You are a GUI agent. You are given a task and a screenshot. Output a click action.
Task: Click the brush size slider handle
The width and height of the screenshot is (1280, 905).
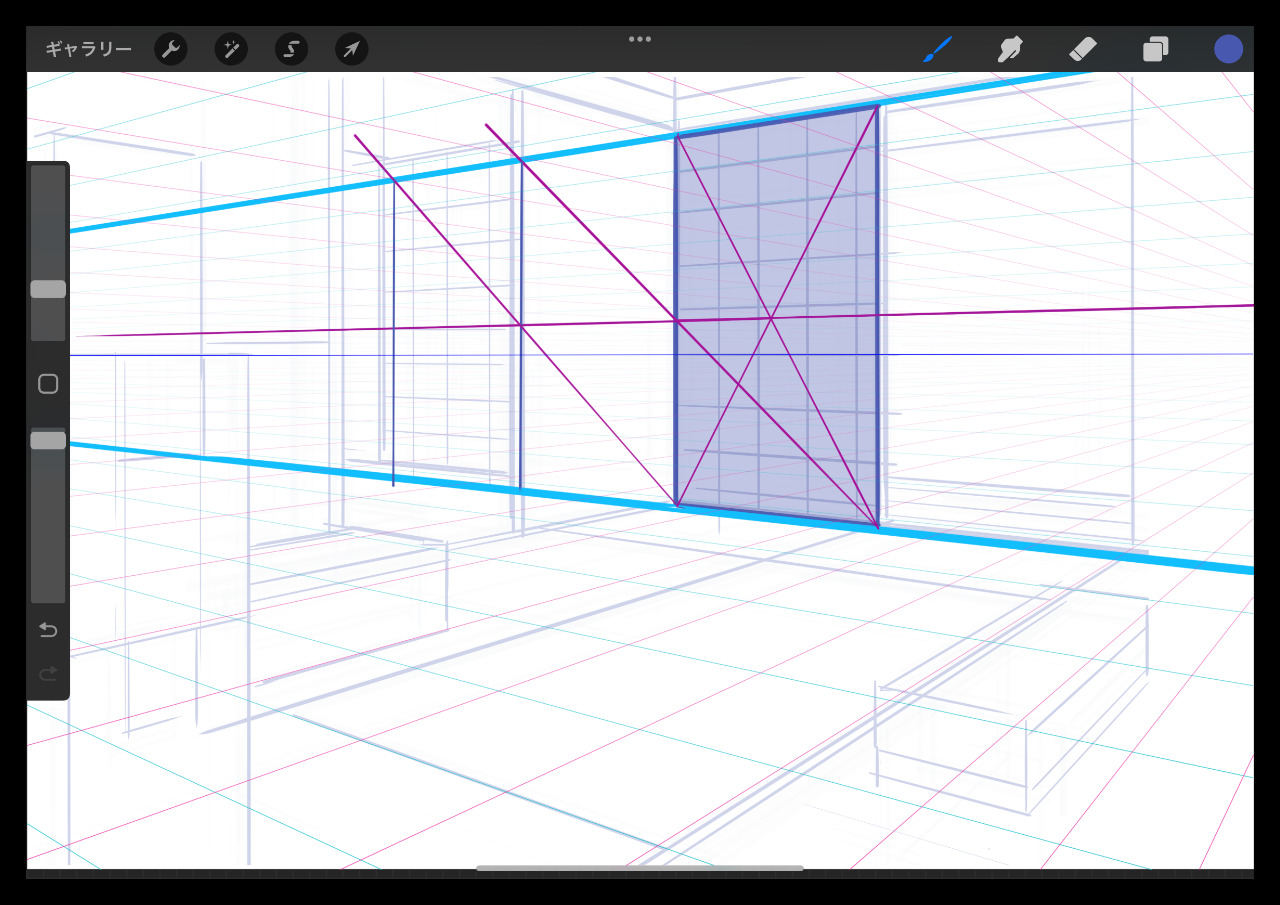[48, 289]
